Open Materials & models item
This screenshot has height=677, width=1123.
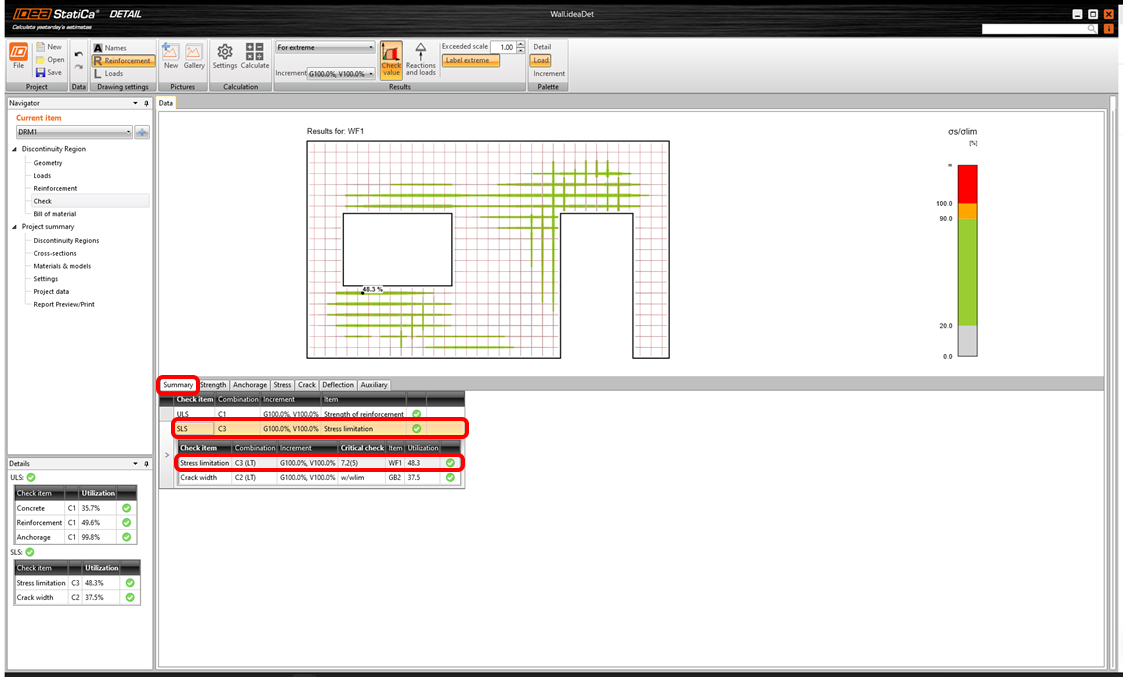[62, 266]
